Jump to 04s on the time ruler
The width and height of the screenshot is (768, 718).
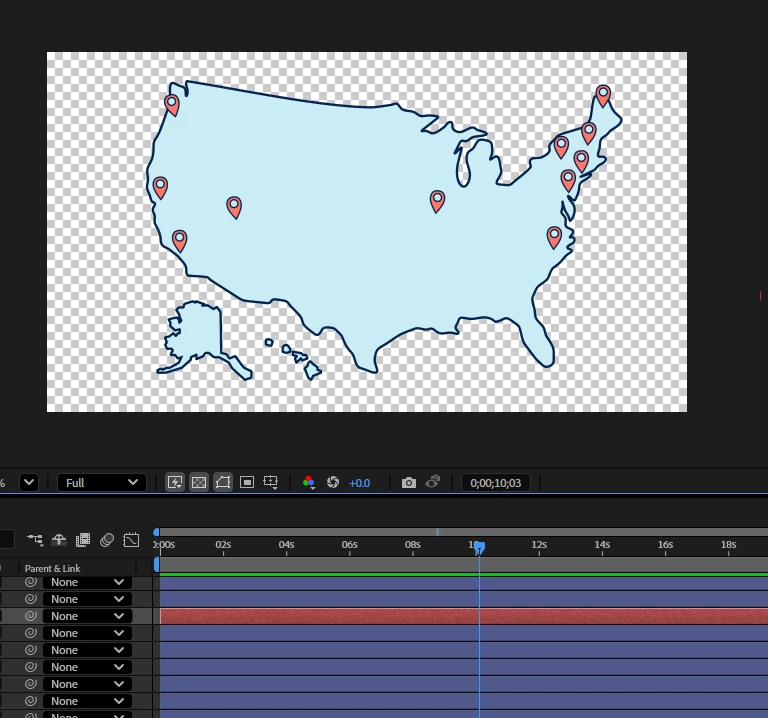(x=287, y=545)
